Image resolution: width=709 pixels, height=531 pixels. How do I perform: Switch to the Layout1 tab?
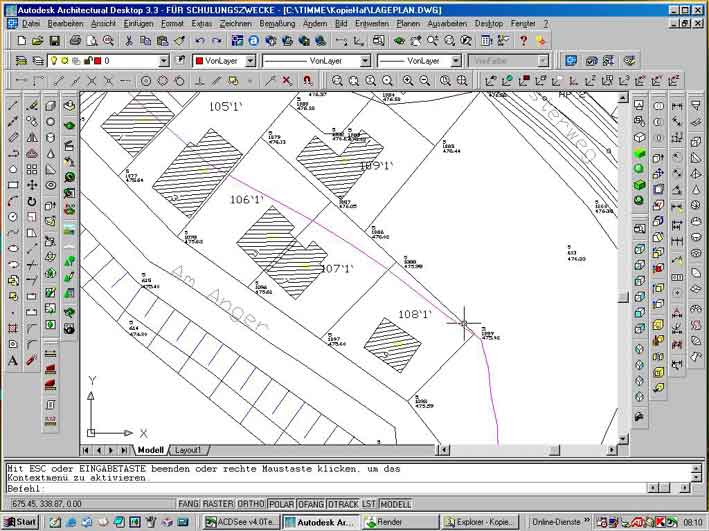[x=188, y=450]
